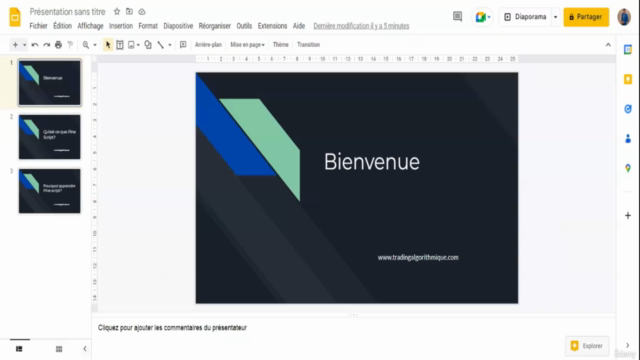
Task: Open the Contacts side panel icon
Action: click(628, 139)
